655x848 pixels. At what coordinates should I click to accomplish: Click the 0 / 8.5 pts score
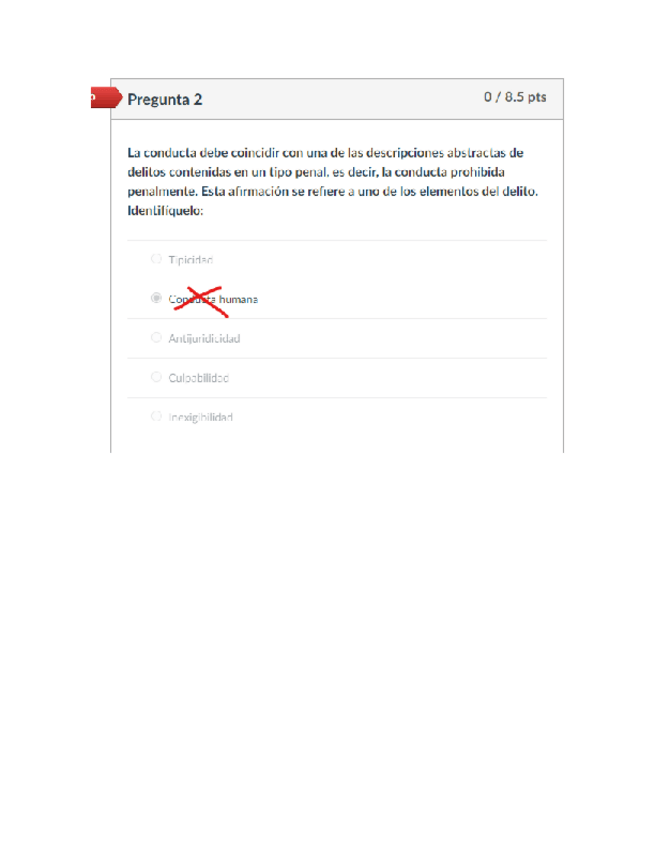[514, 97]
